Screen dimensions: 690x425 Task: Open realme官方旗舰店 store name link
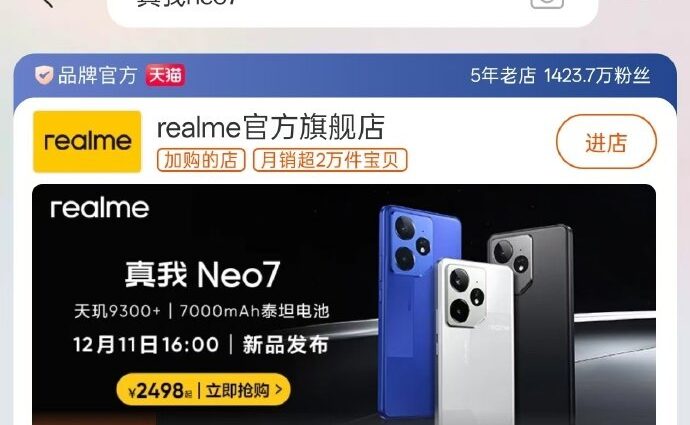click(271, 127)
